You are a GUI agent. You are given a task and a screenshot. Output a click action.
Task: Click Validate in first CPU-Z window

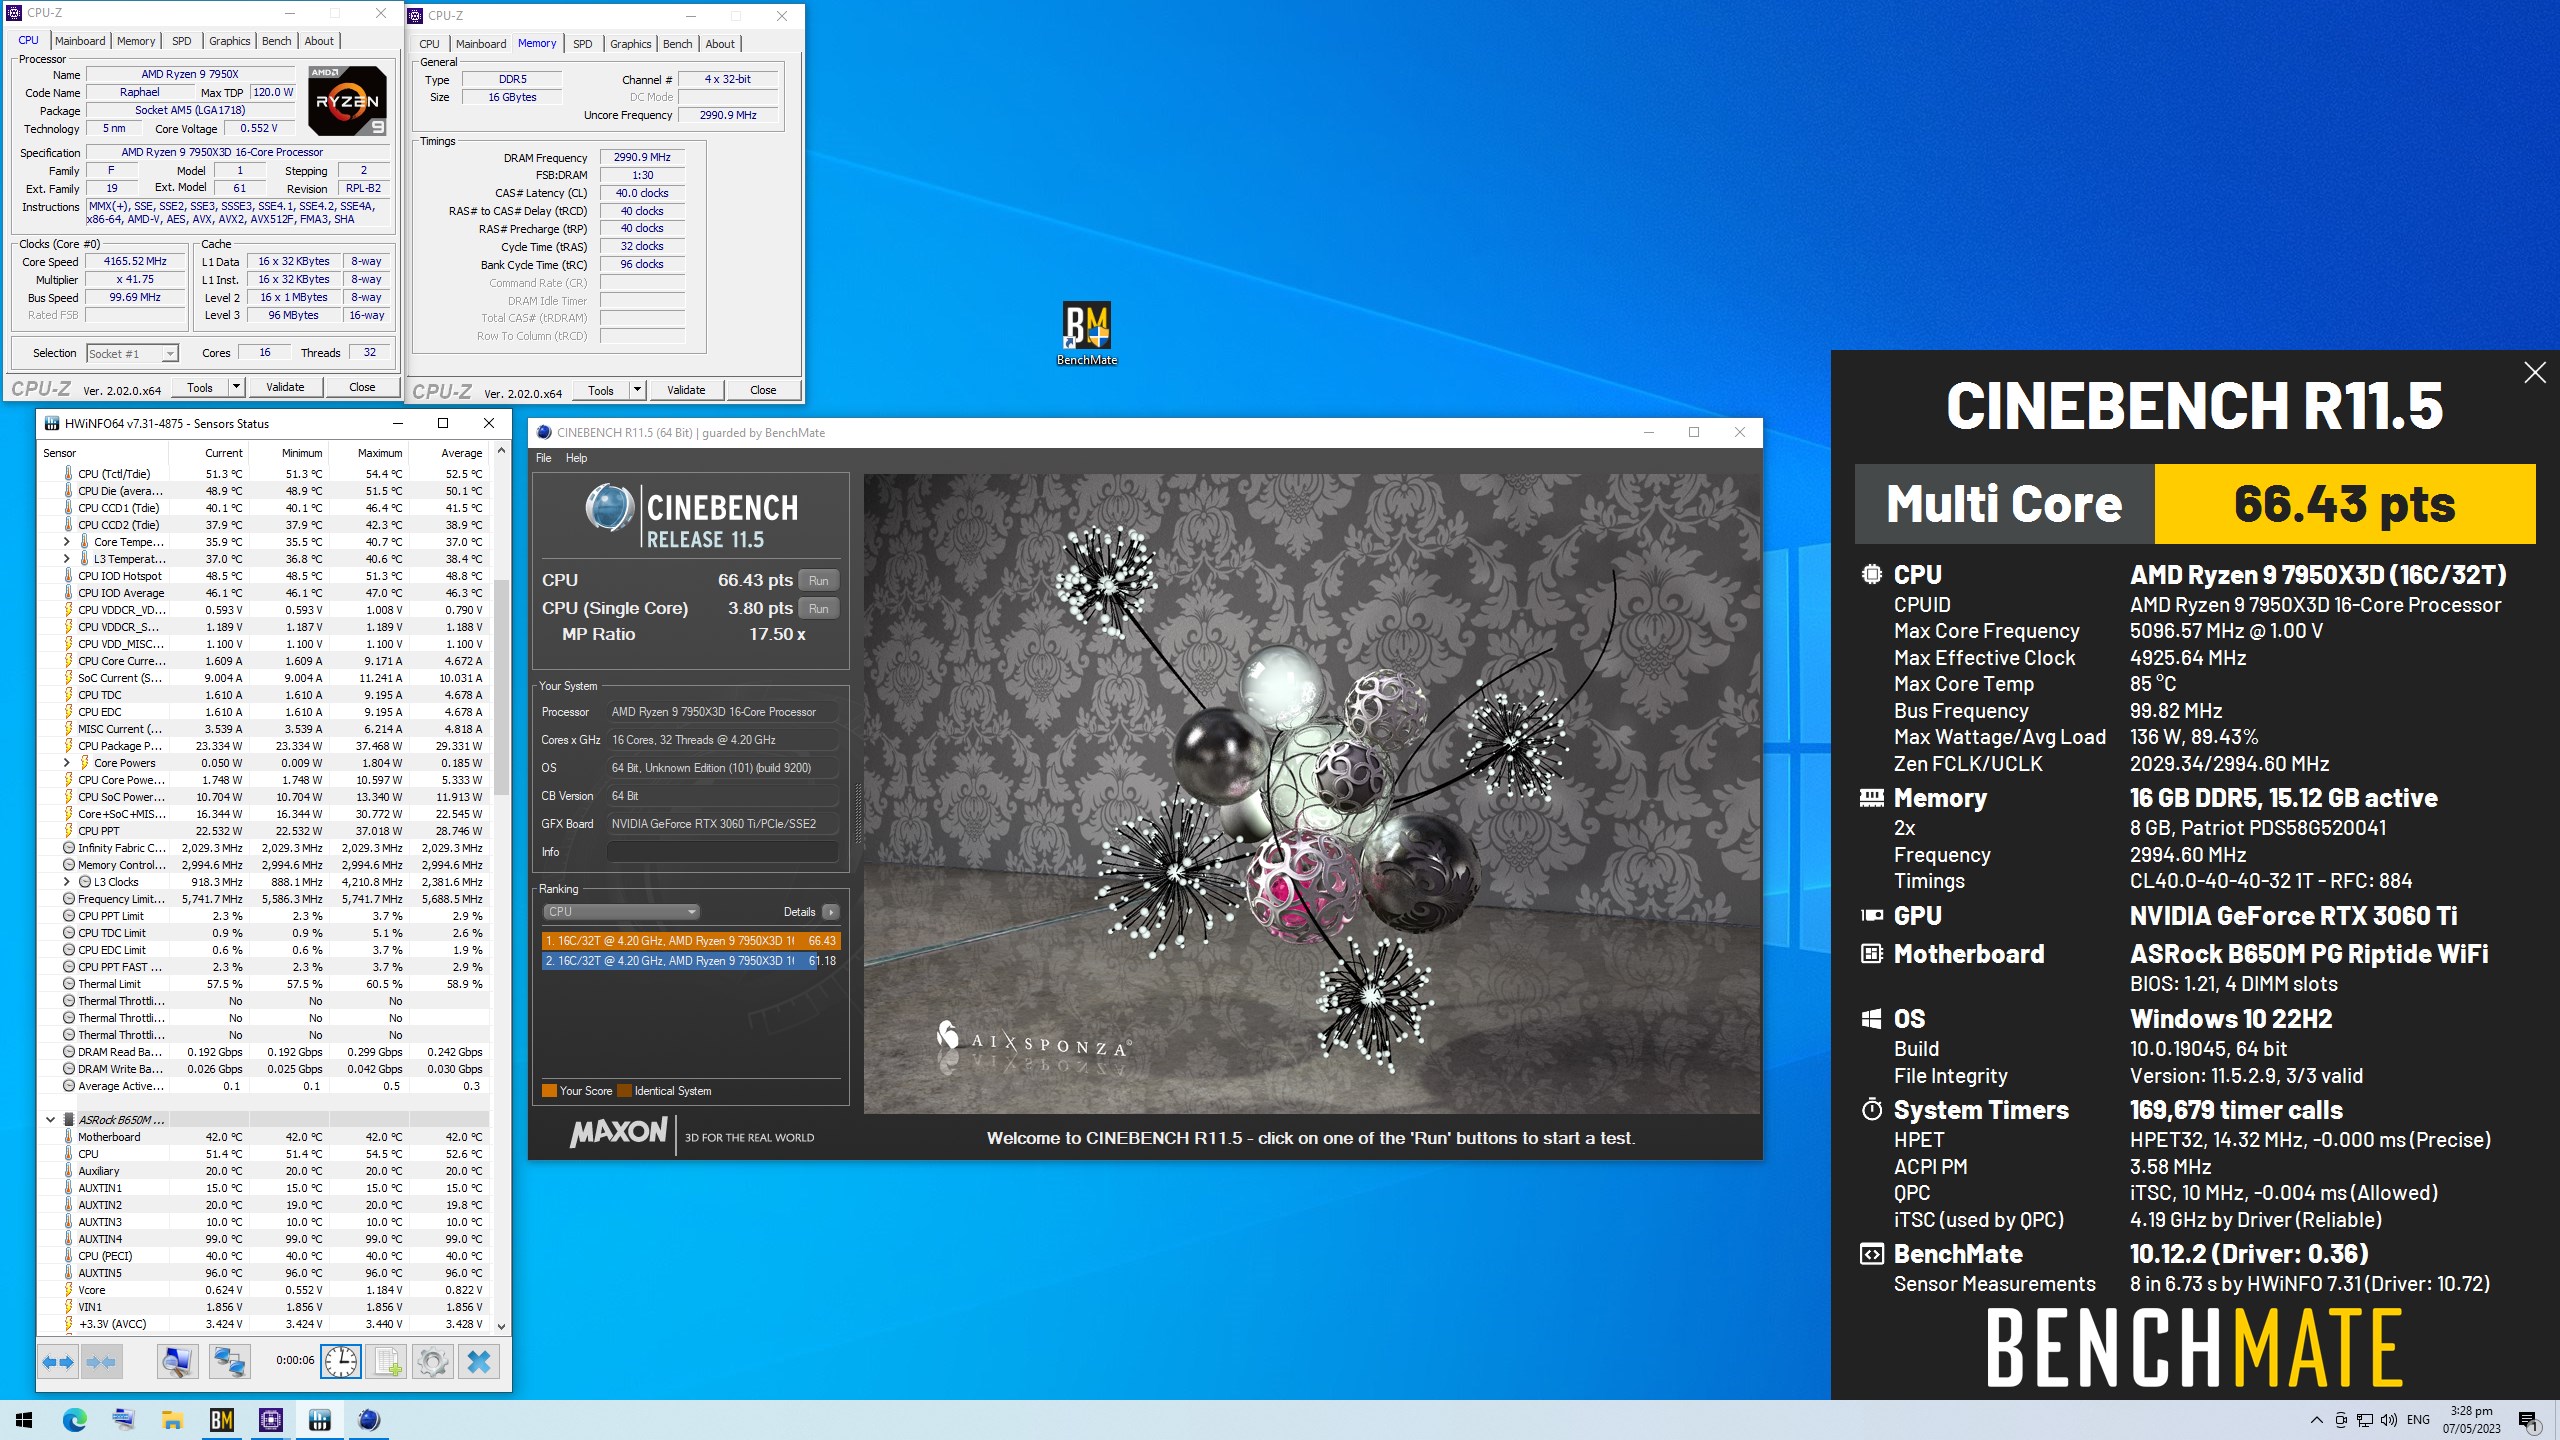285,387
